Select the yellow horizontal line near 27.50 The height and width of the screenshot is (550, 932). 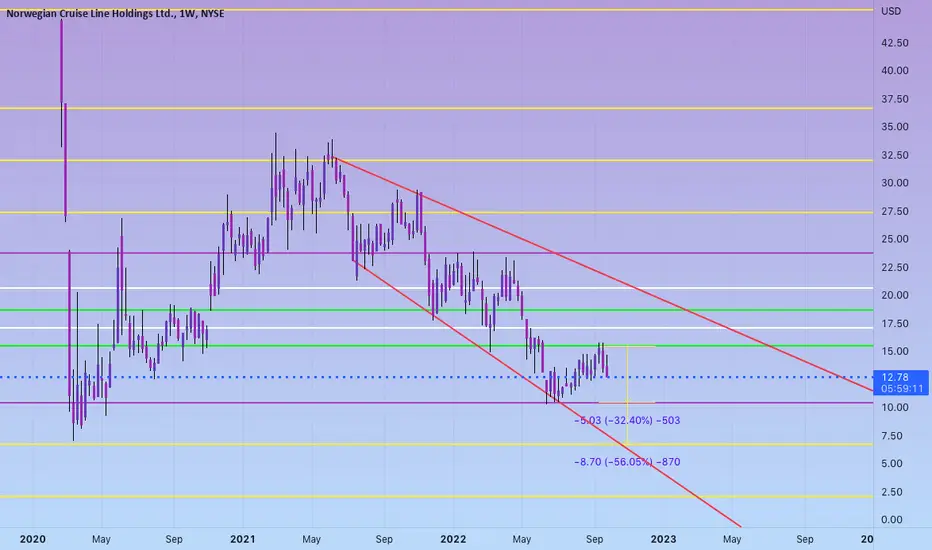(x=436, y=212)
